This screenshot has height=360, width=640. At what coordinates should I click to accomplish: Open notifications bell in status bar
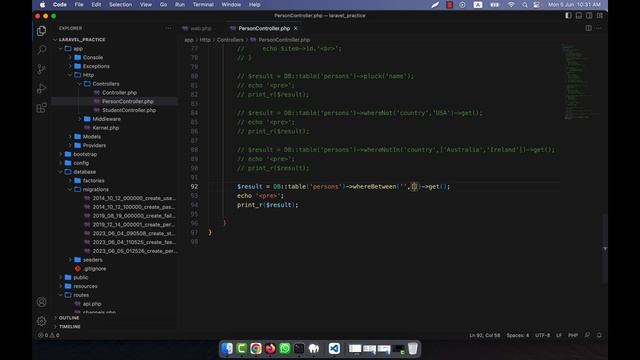pos(599,335)
